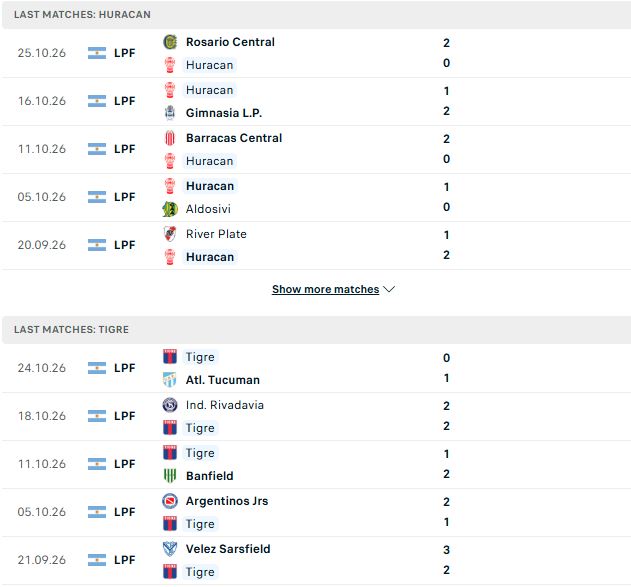Click Argentina flag on 25.10.26 match
This screenshot has height=587, width=631.
pyautogui.click(x=97, y=53)
